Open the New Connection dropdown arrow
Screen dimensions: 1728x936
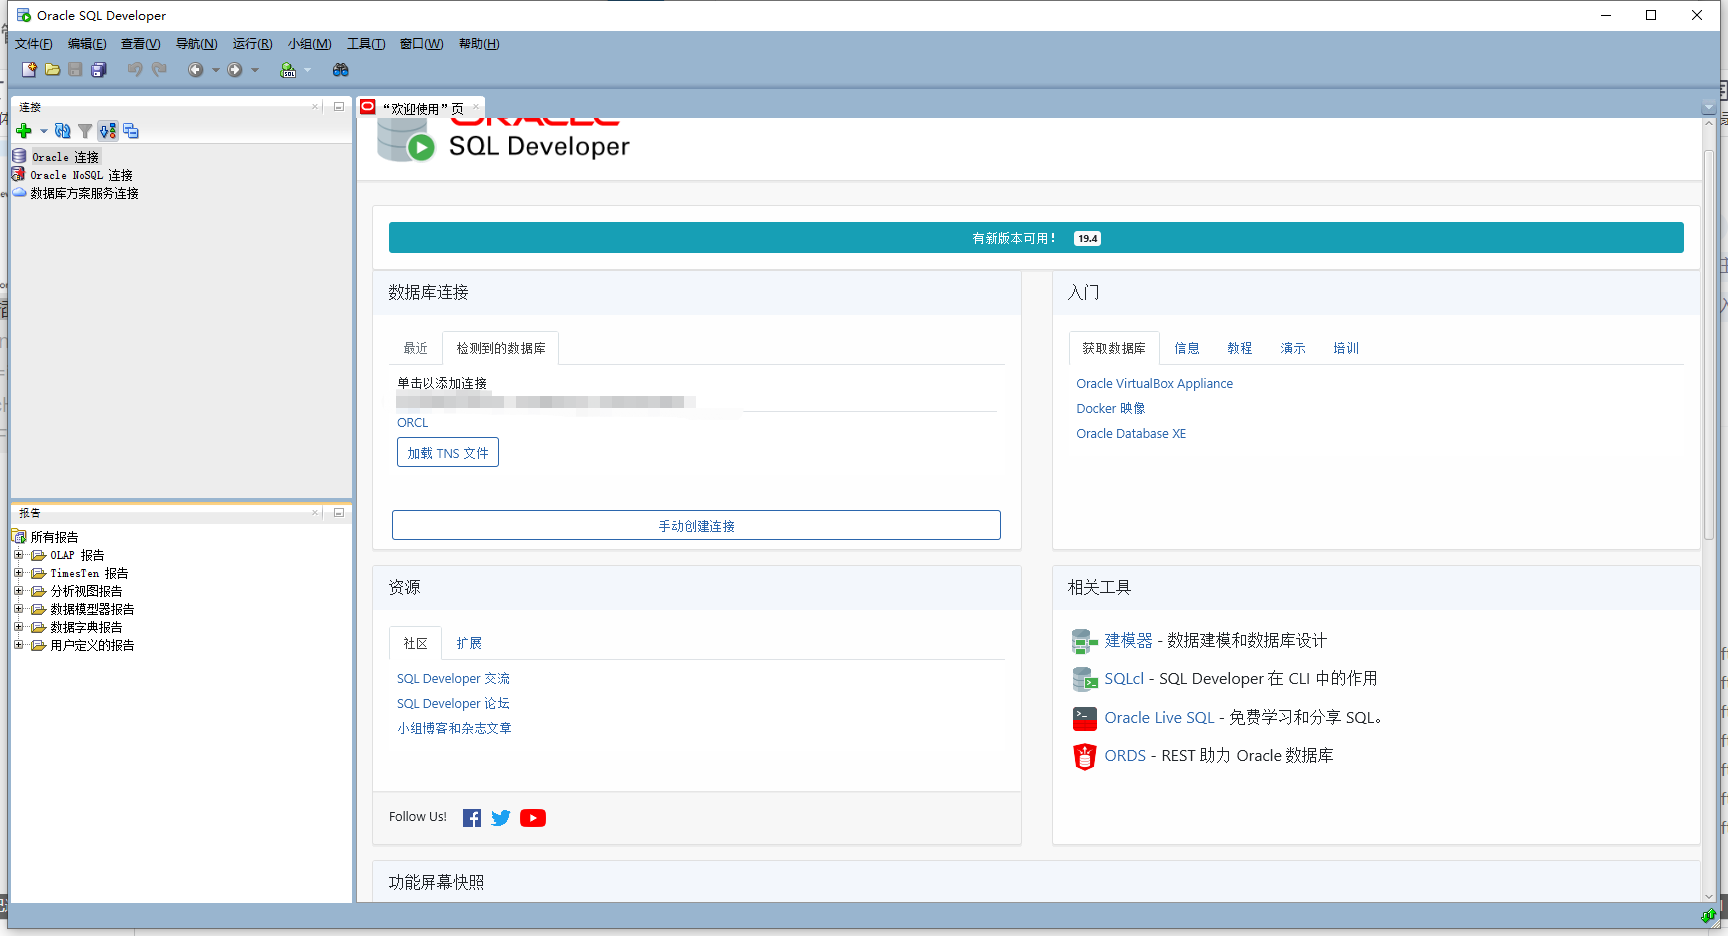(x=43, y=131)
